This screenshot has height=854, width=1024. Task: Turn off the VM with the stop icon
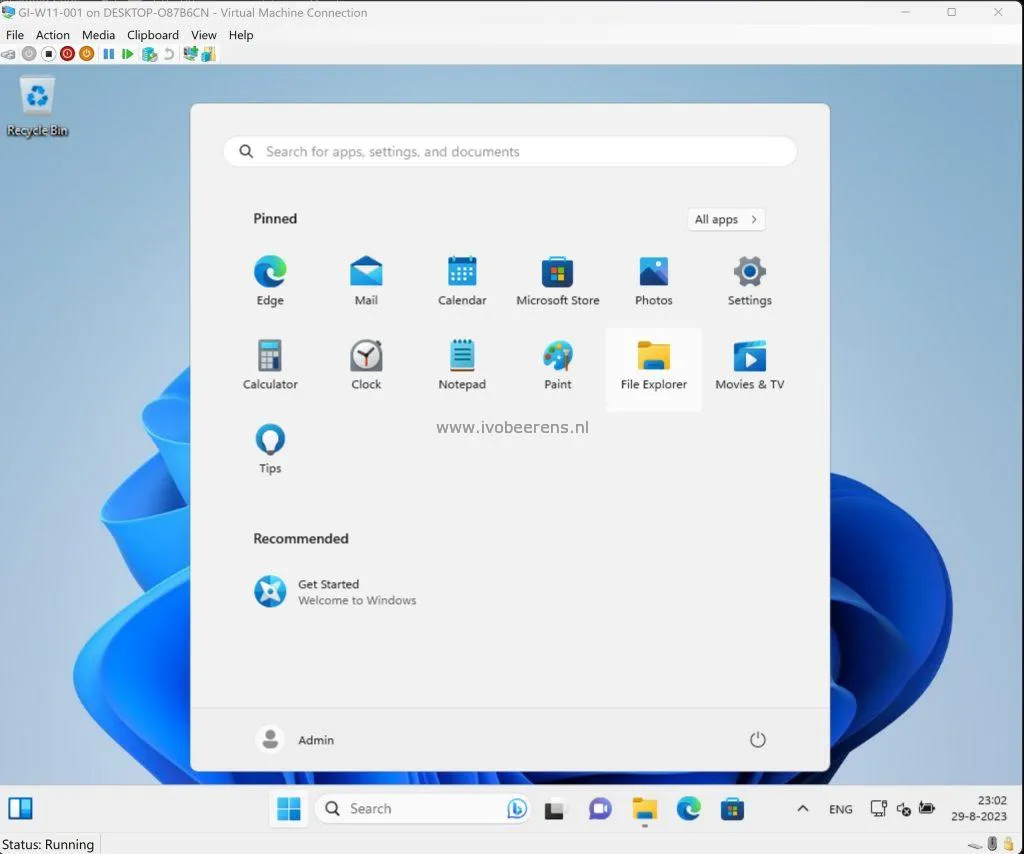point(48,54)
